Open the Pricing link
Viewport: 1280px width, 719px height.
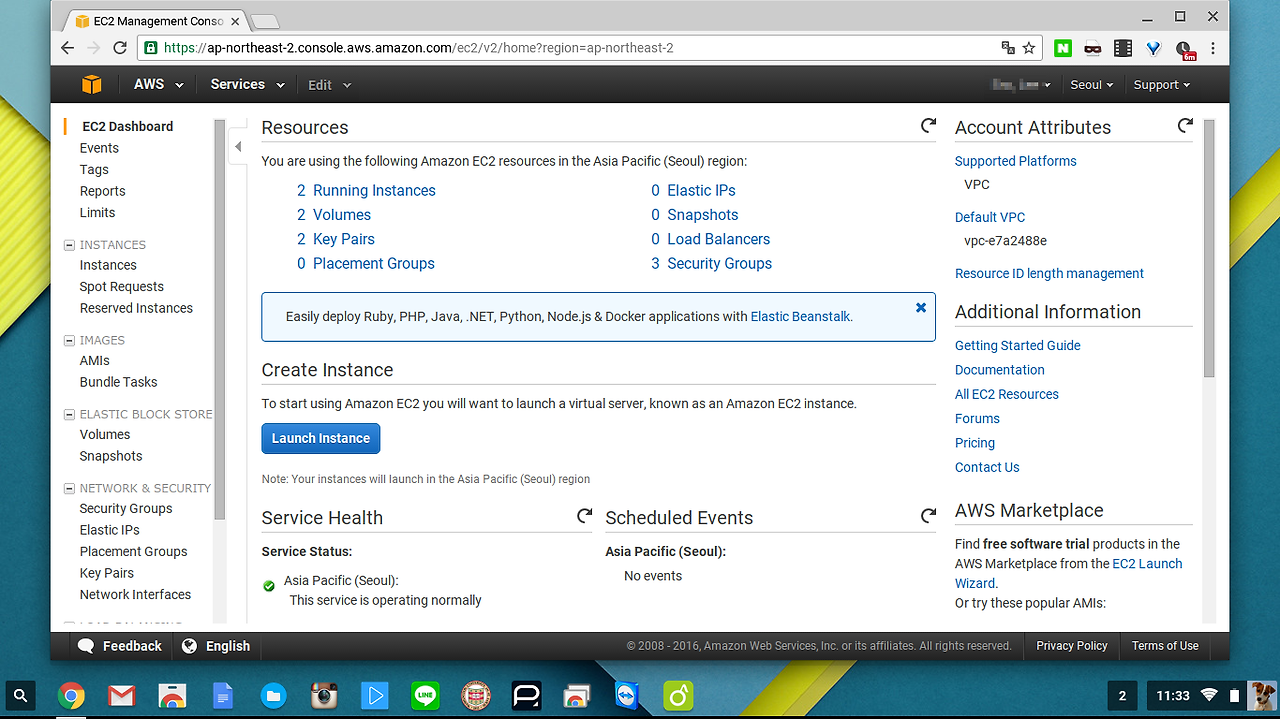click(974, 443)
